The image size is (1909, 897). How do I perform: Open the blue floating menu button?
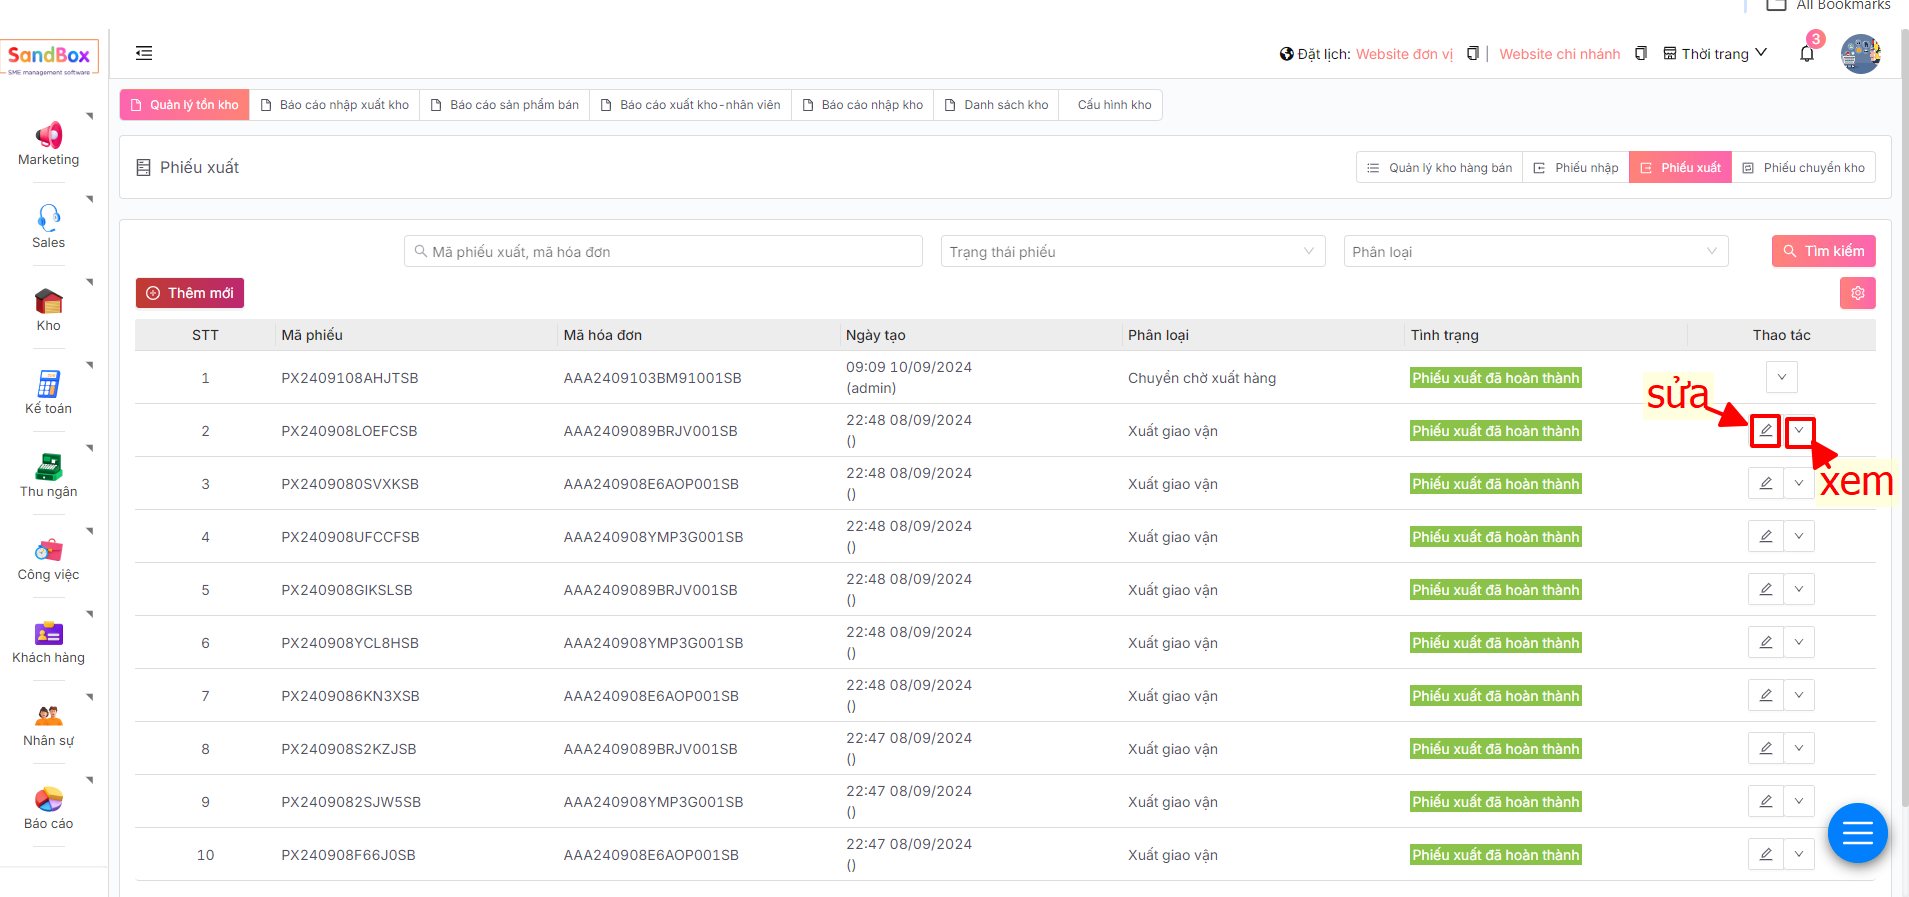(x=1857, y=833)
